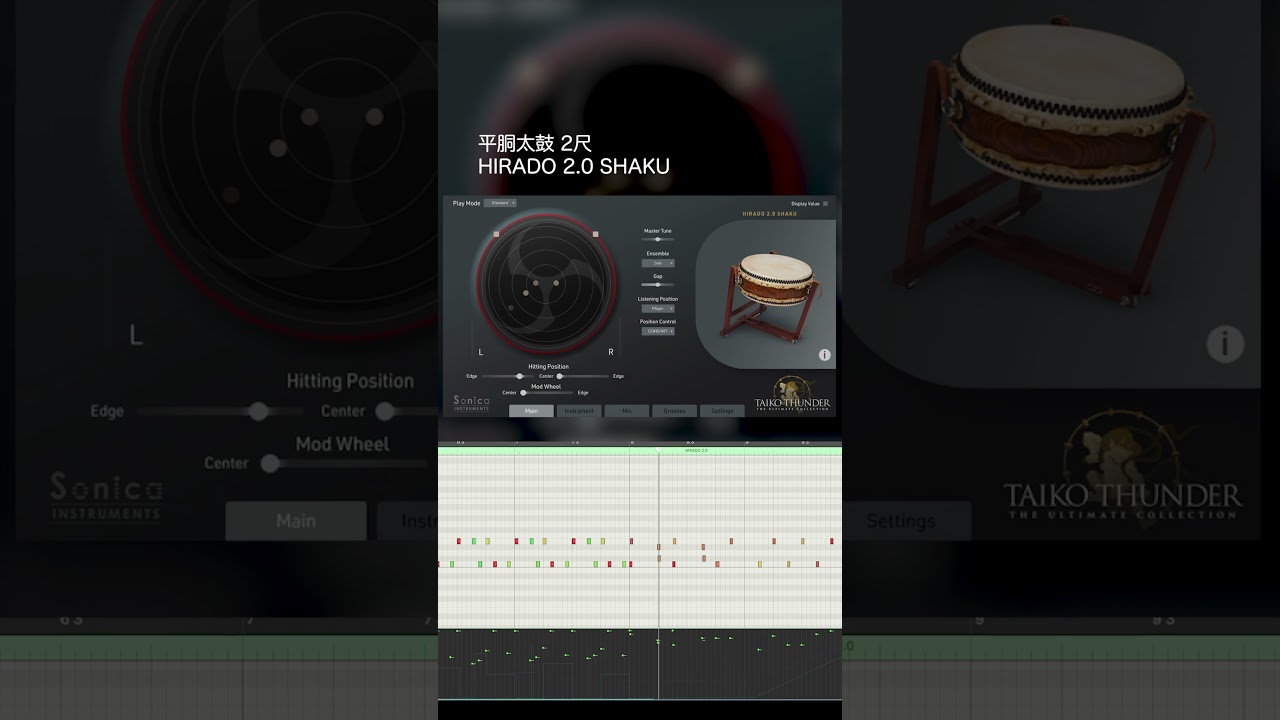Viewport: 1280px width, 720px height.
Task: Click the lowest hit-point dot on the drum pad
Action: [511, 308]
